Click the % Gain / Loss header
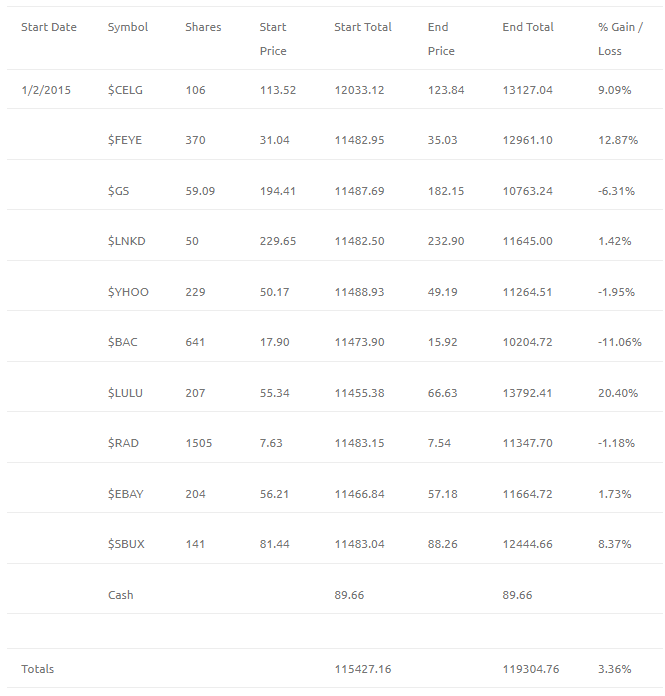Screen dimensions: 665x696 (621, 39)
